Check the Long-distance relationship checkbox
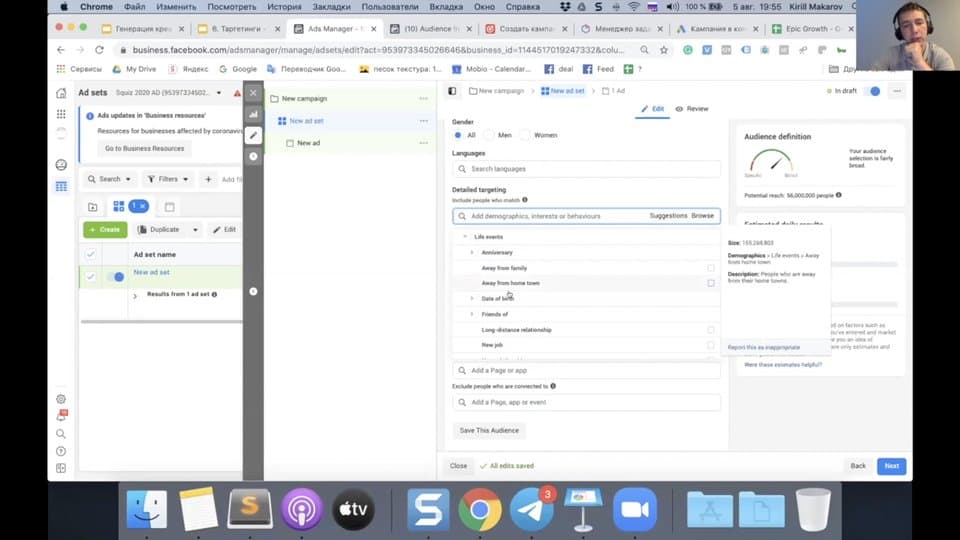 [711, 329]
